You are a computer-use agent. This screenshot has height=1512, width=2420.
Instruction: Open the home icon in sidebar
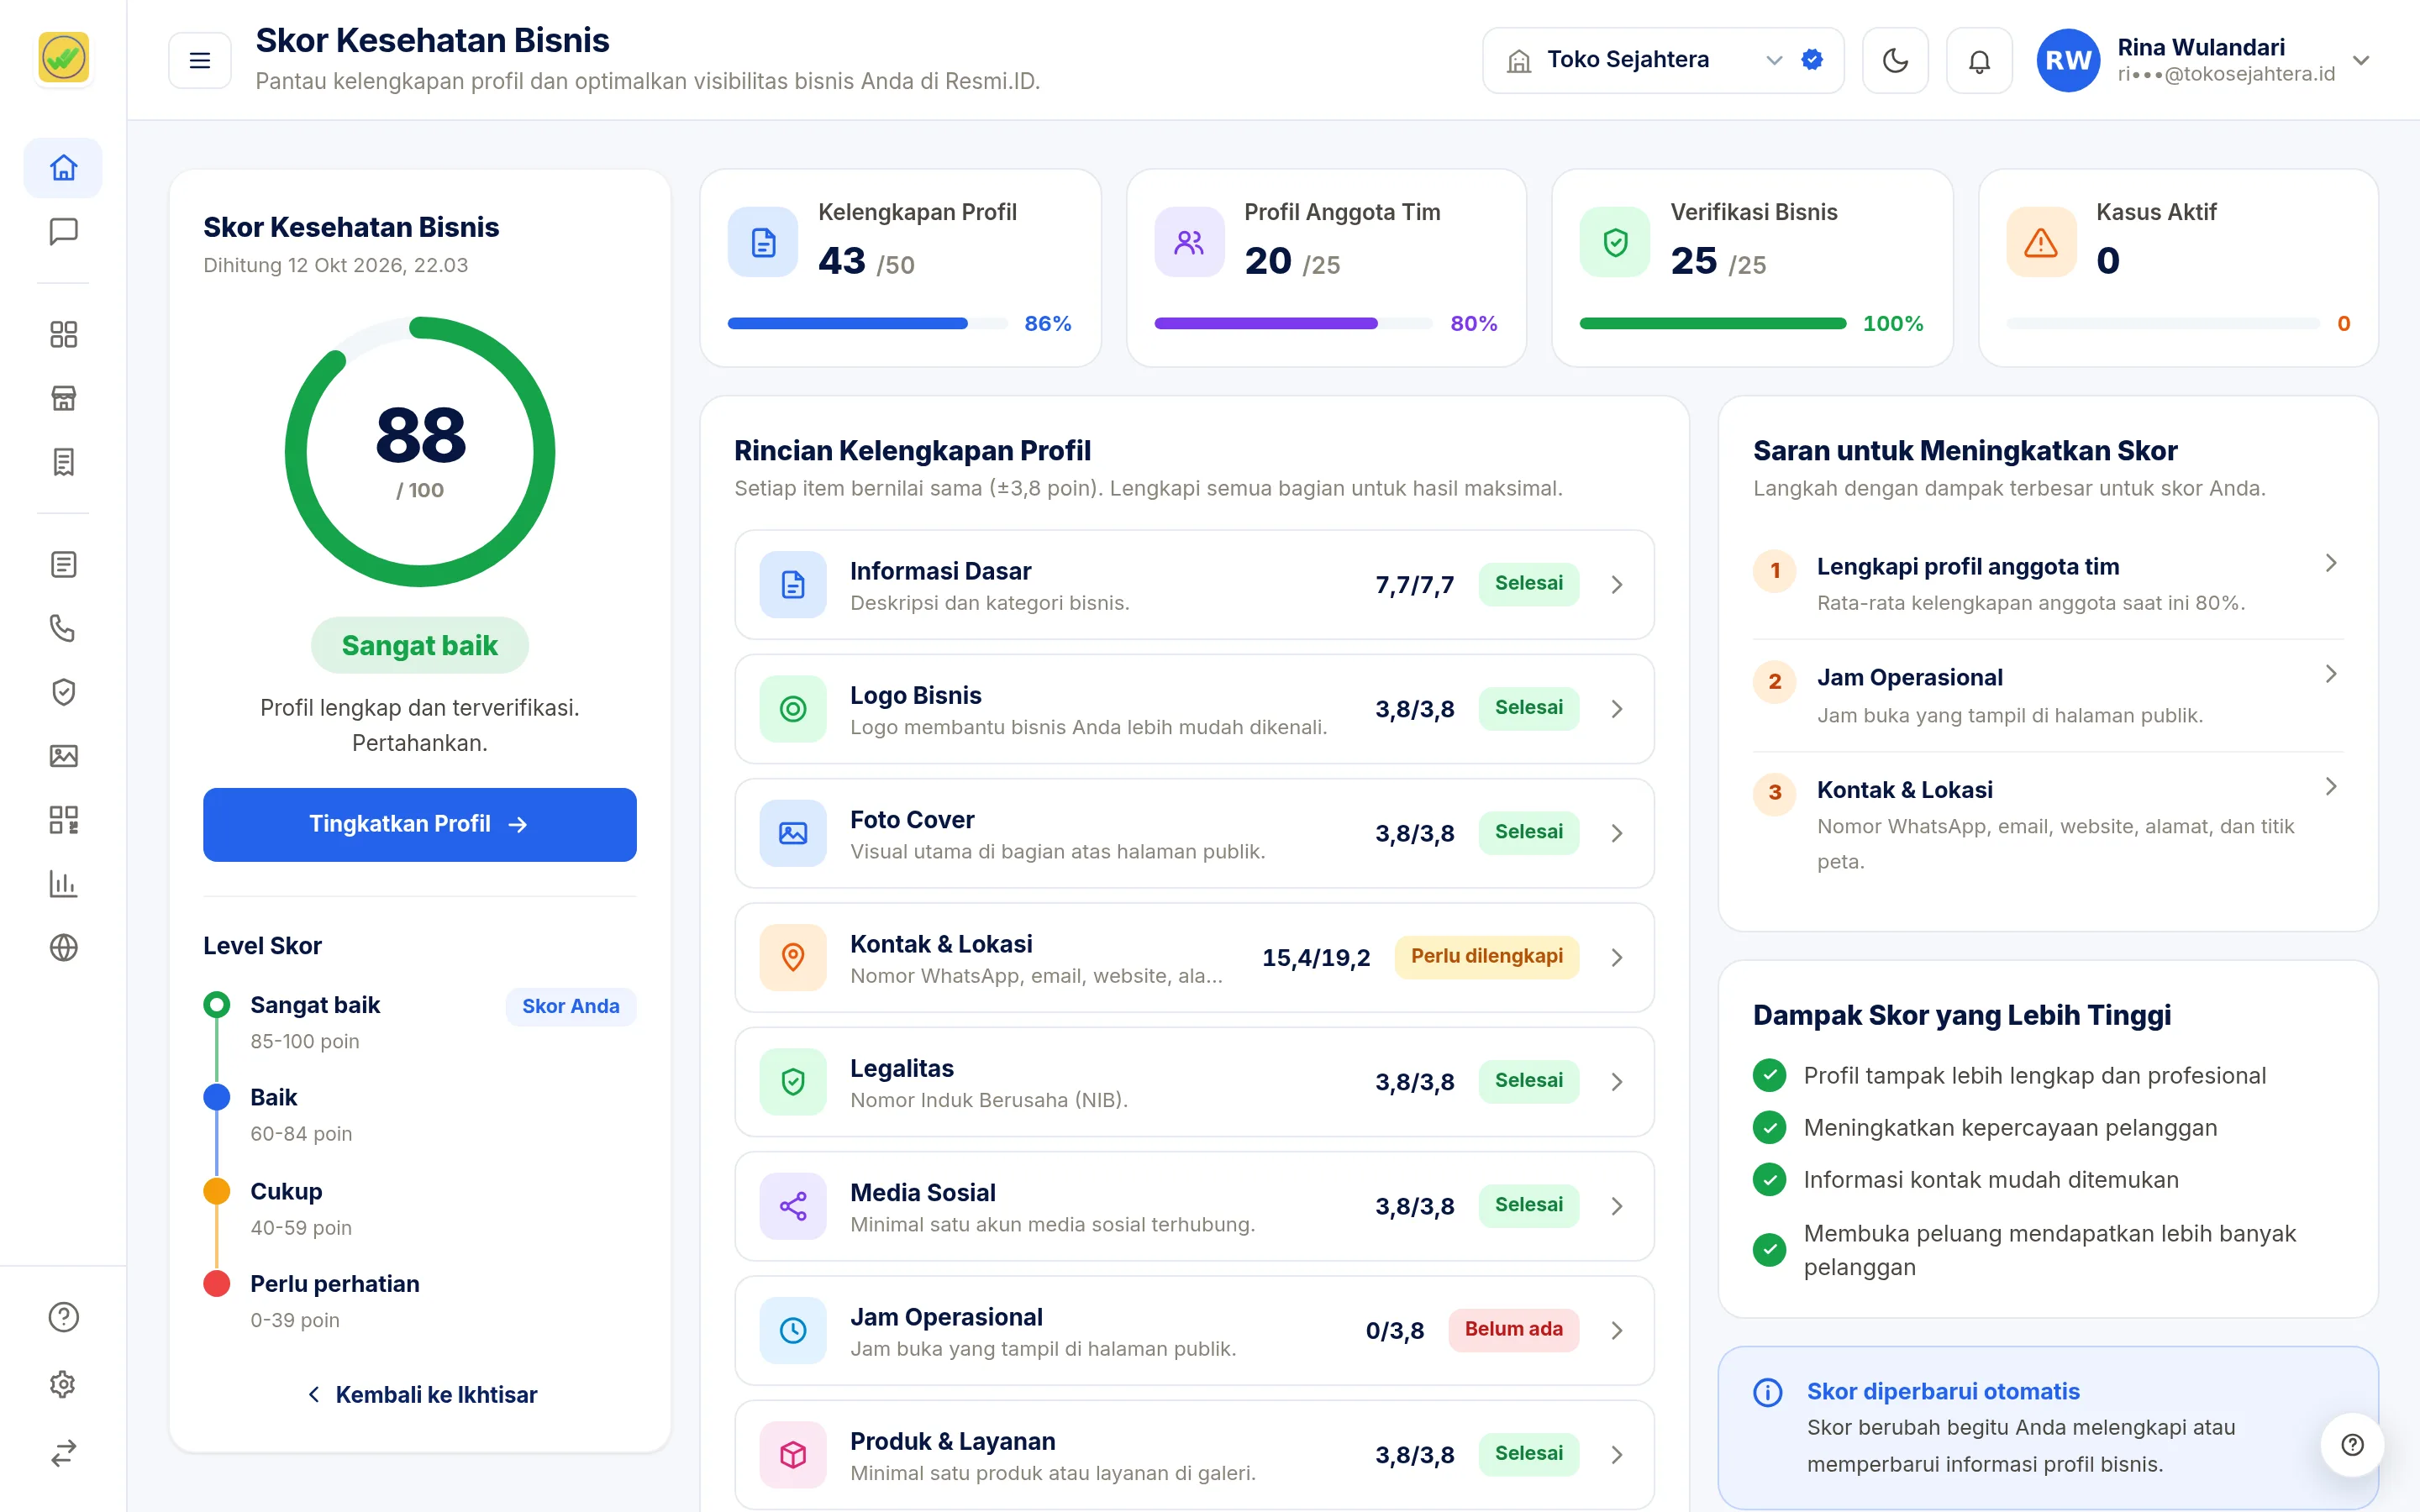[x=63, y=167]
